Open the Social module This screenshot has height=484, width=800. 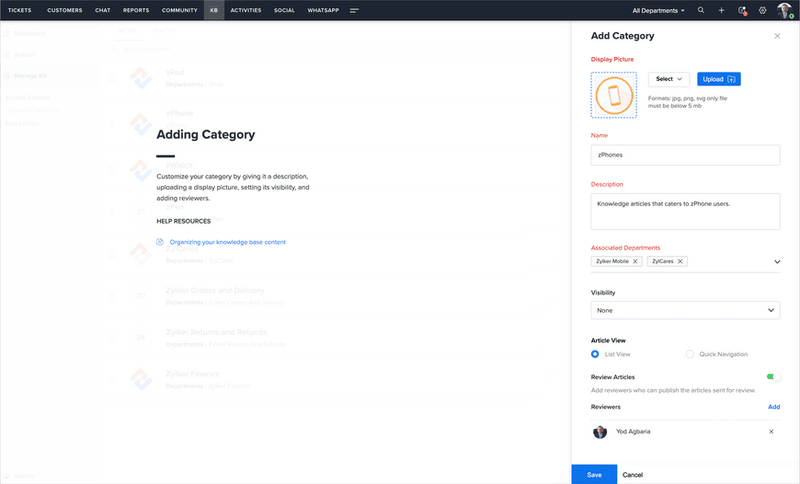284,10
